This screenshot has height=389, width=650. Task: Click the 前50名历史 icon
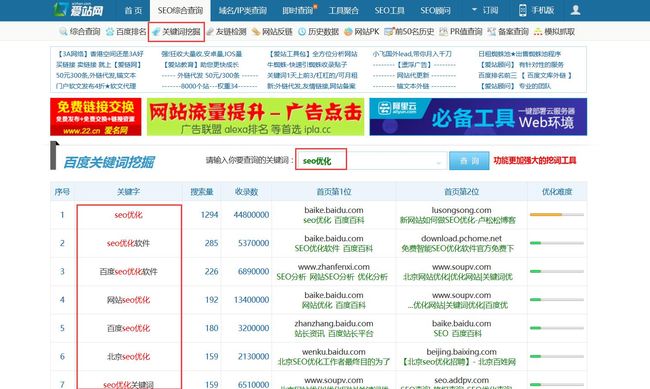point(389,32)
